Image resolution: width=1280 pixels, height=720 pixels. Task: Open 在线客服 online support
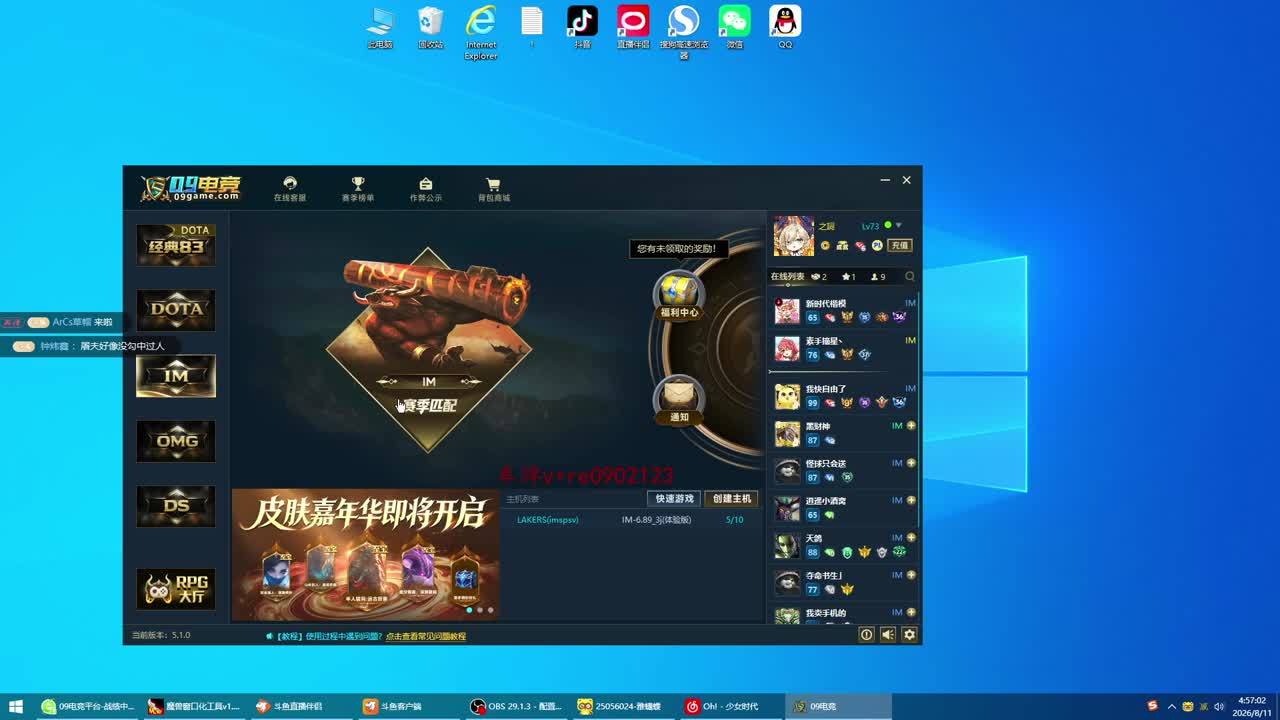290,189
